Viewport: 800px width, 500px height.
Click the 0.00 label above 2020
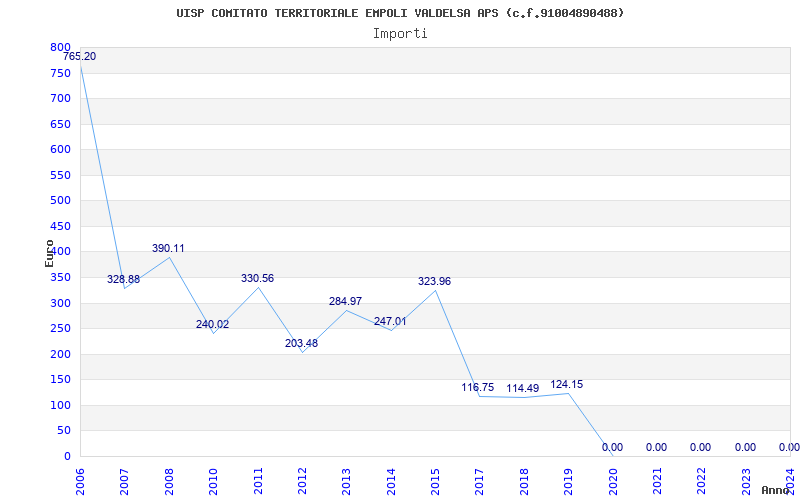click(612, 447)
